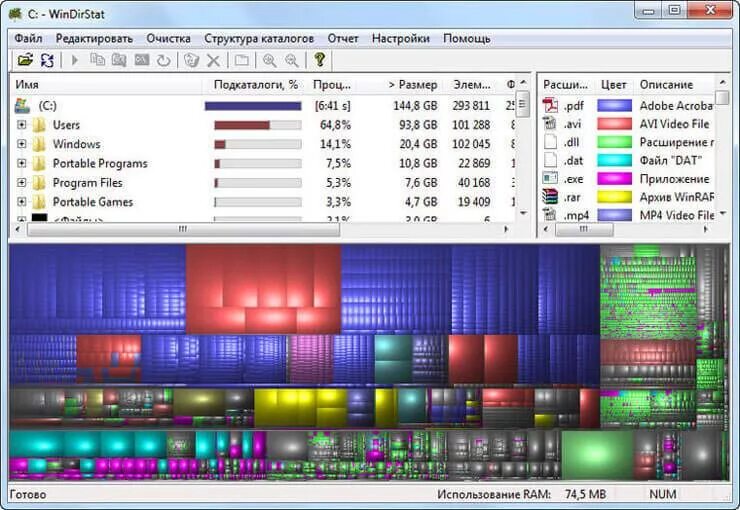
Task: Click the green color swatch for .dll
Action: point(614,142)
